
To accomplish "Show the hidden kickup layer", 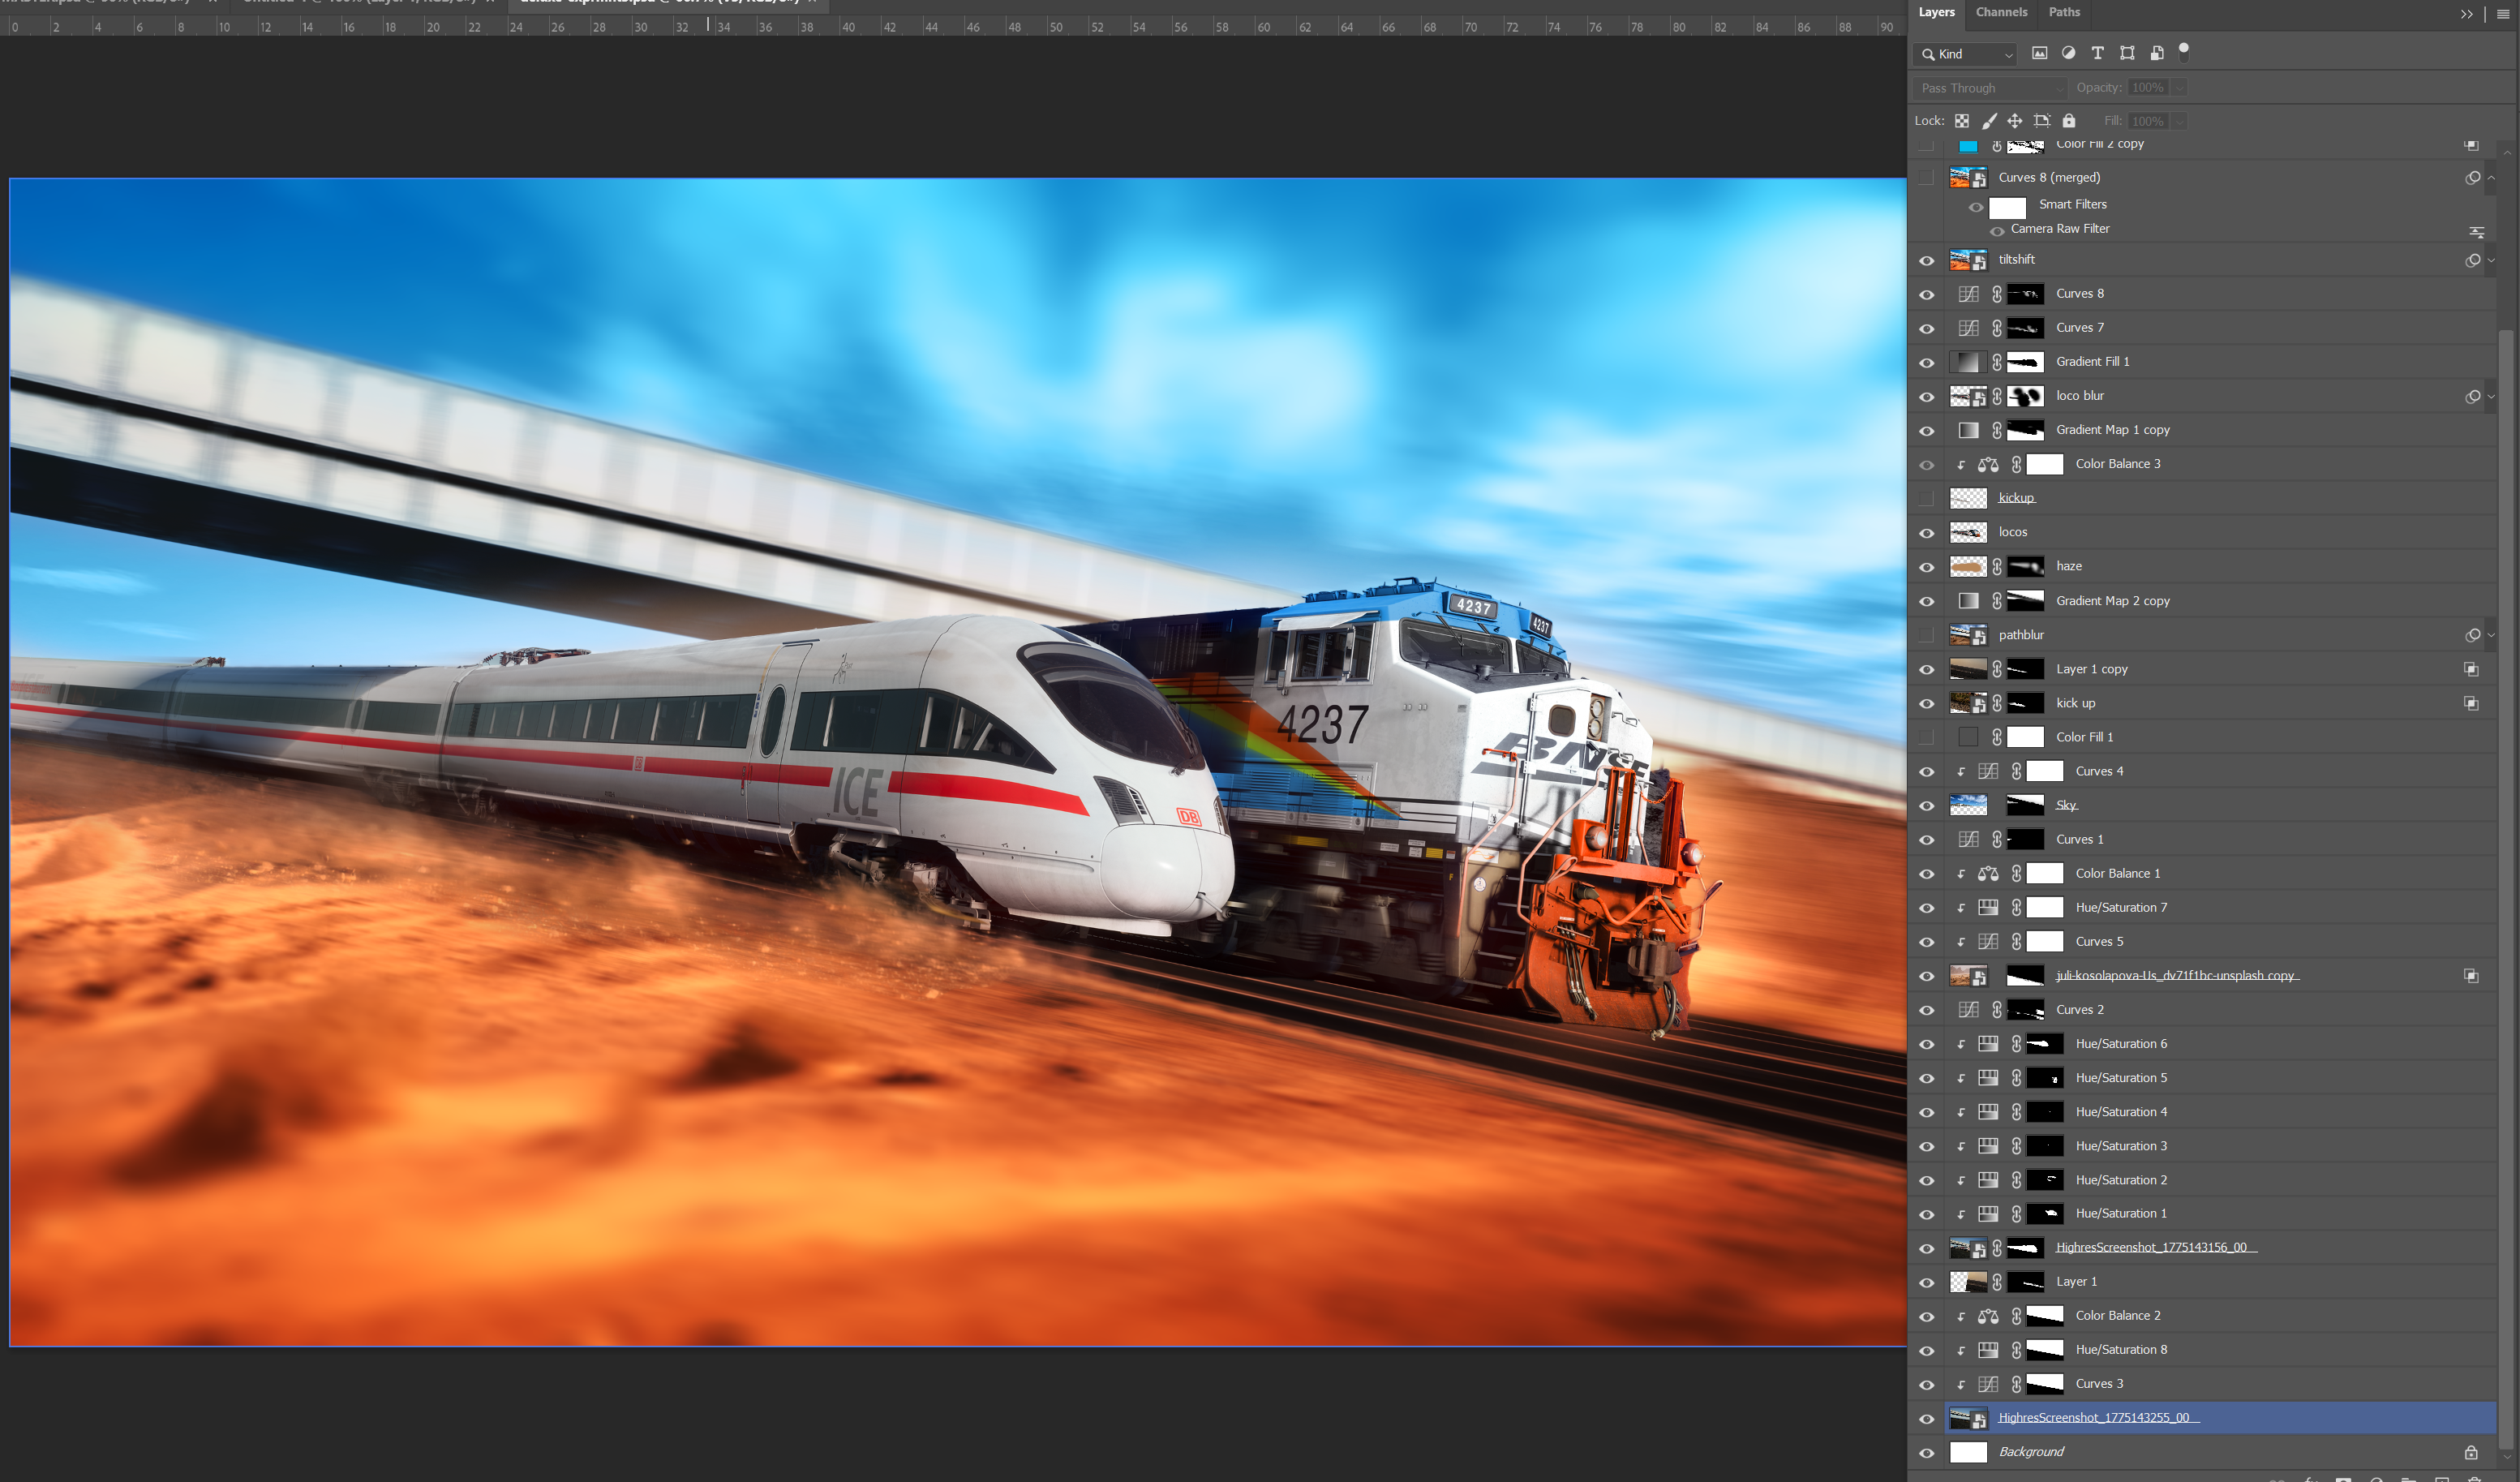I will [1926, 498].
